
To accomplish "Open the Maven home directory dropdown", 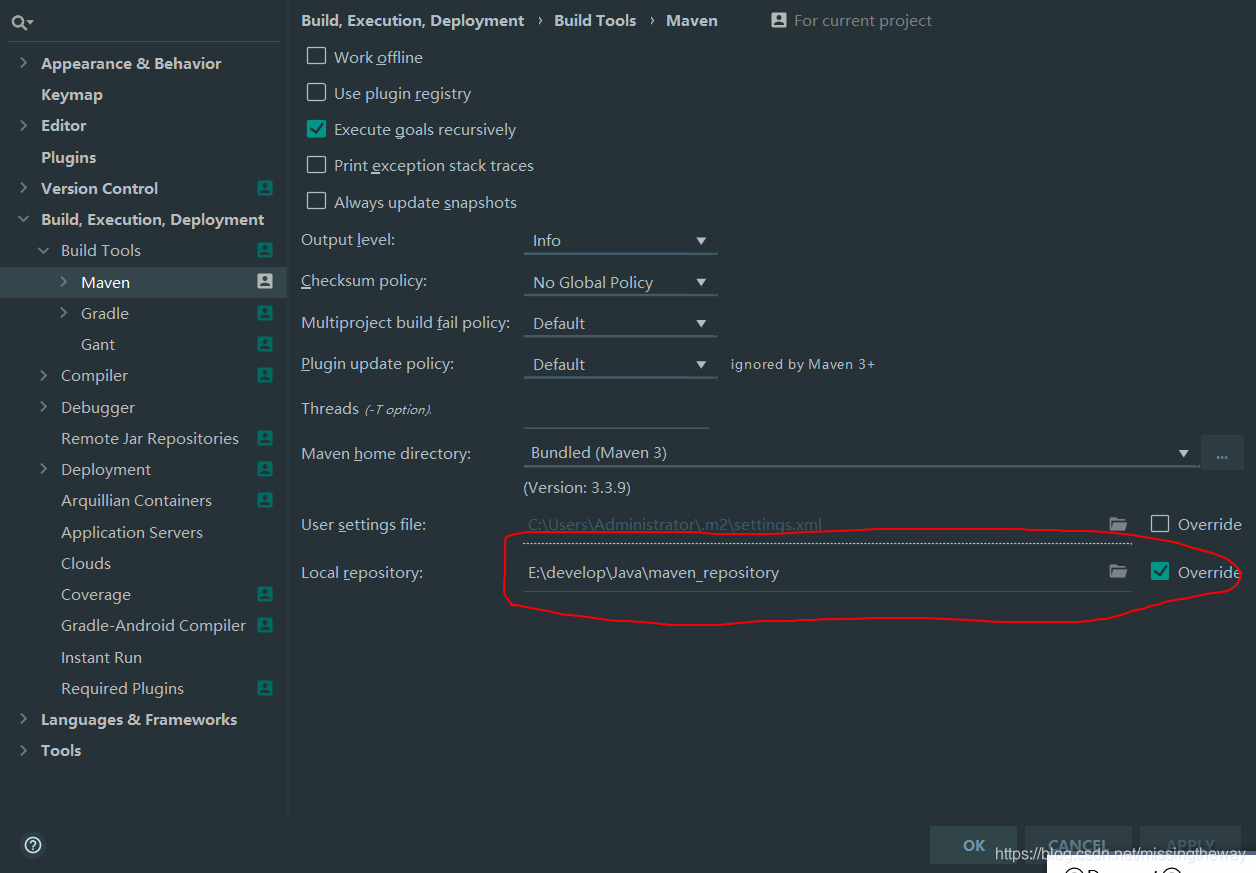I will (861, 453).
